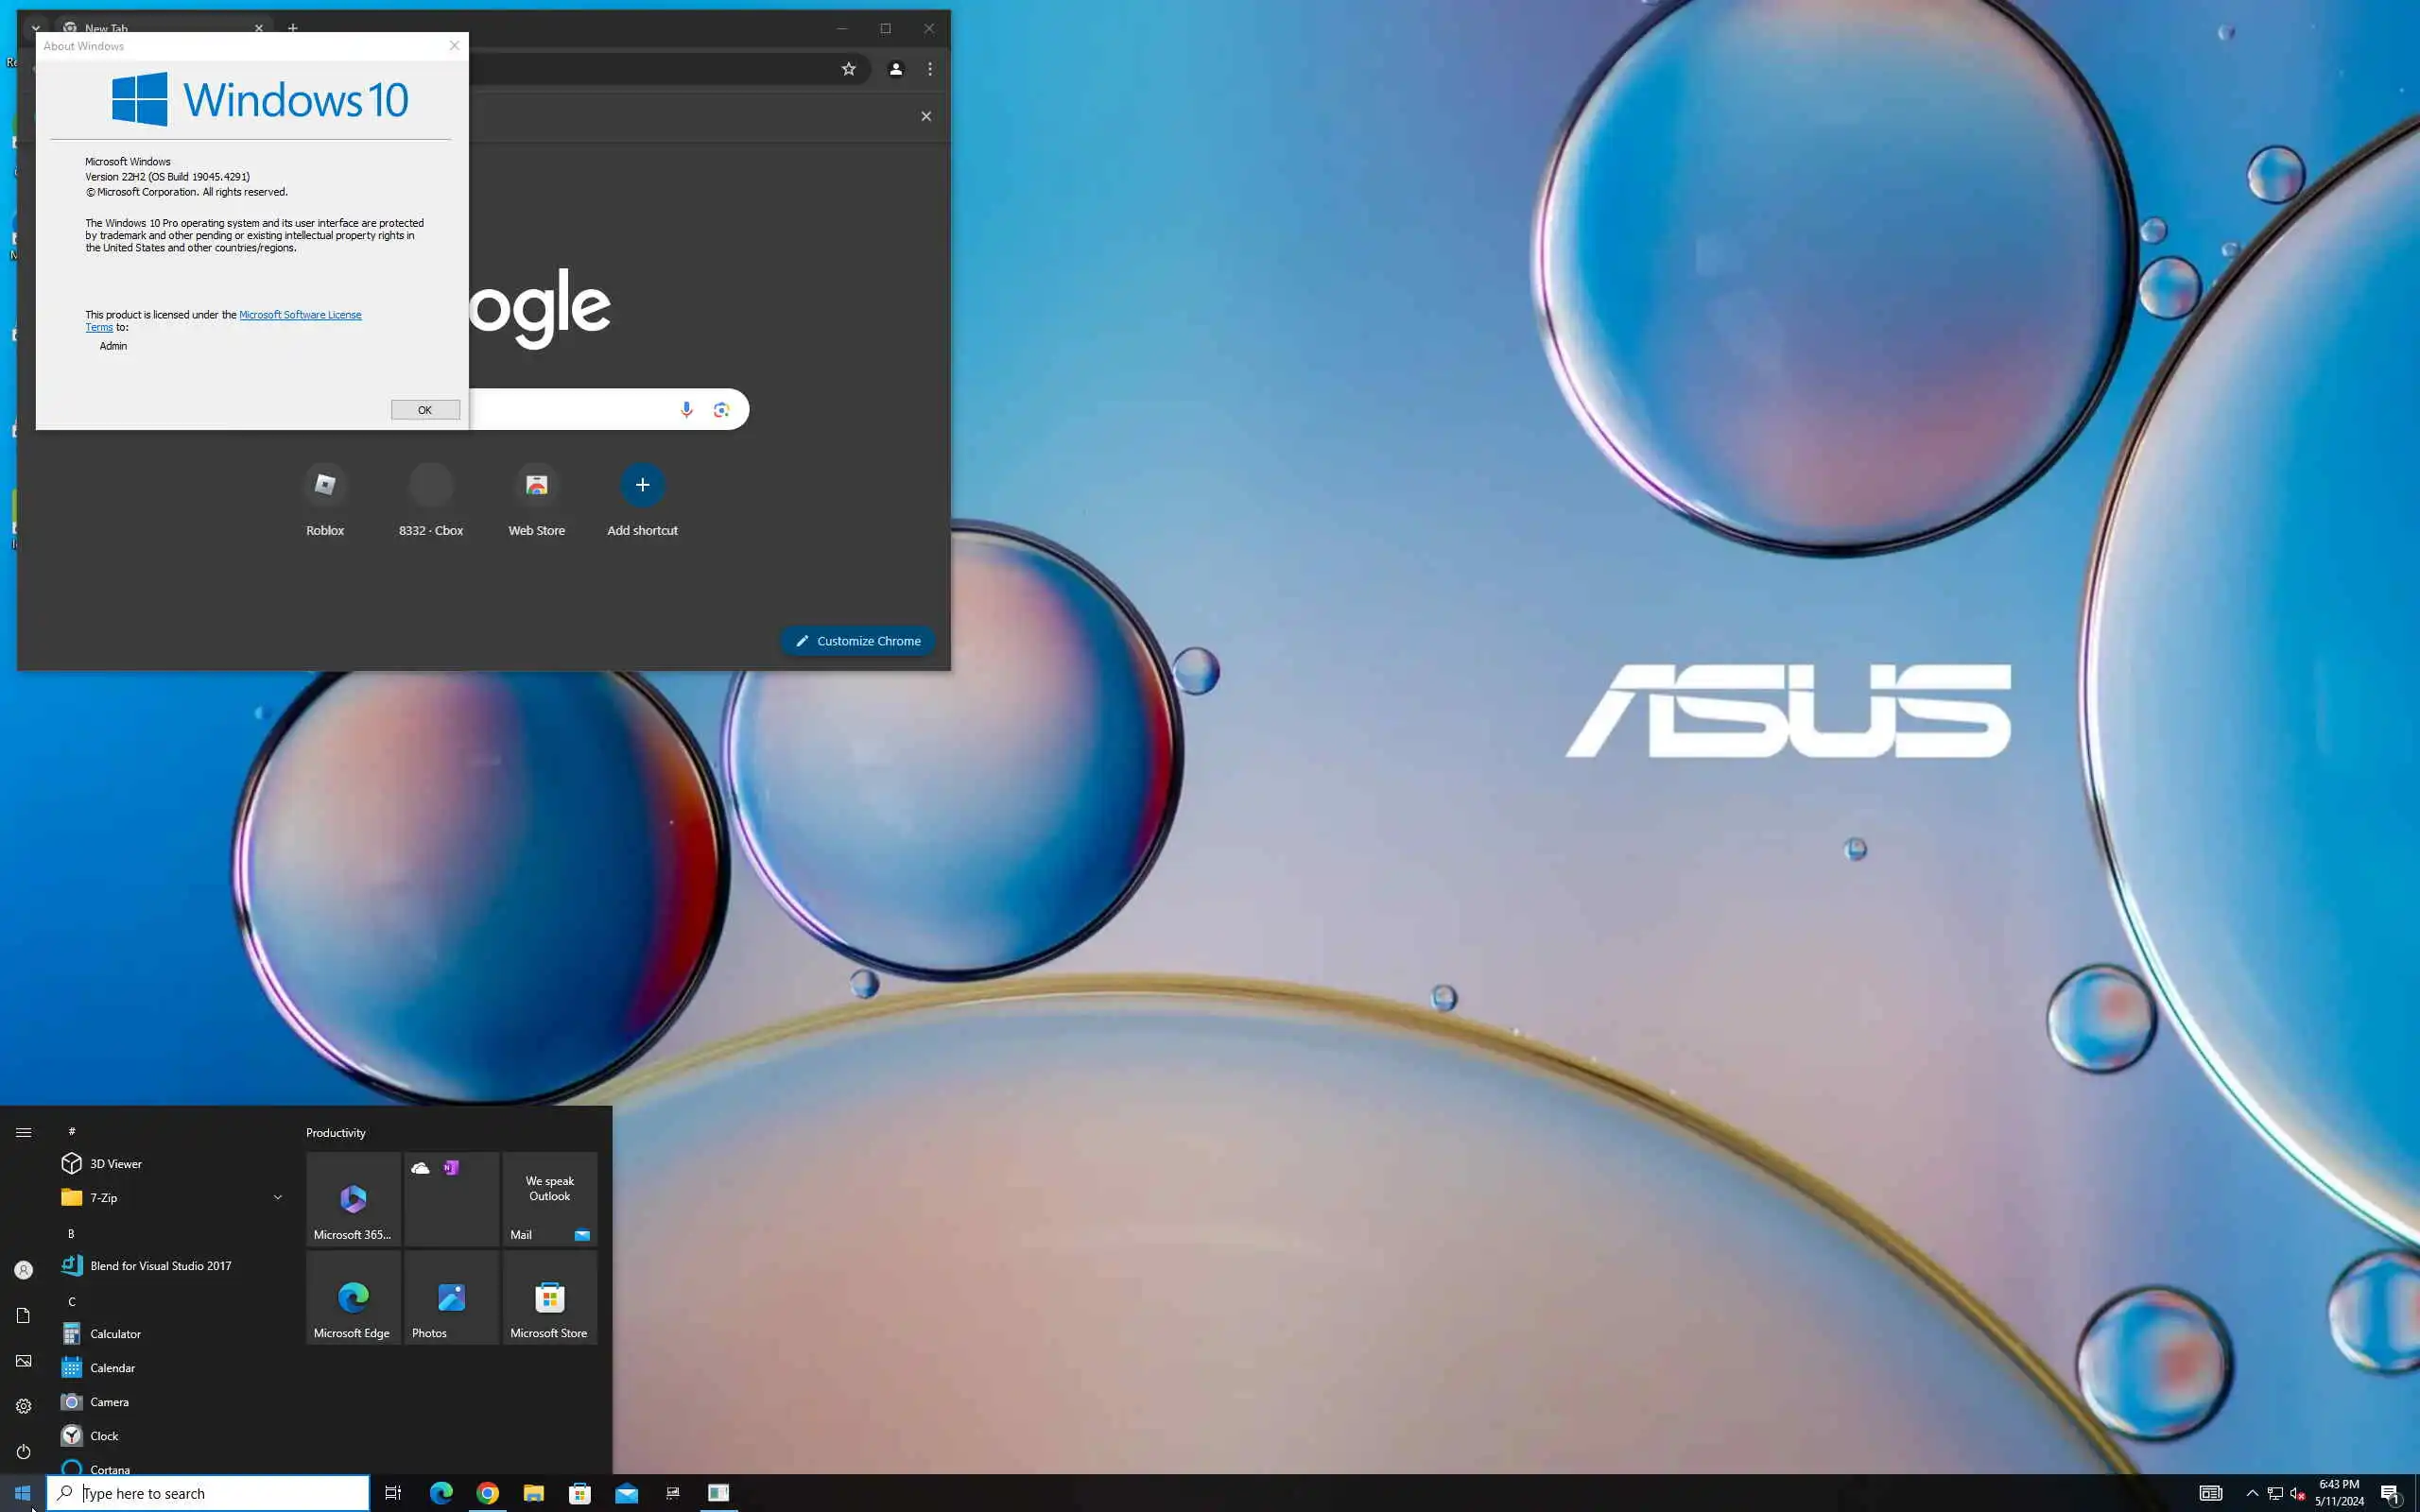Click the Customize Chrome button
The width and height of the screenshot is (2420, 1512).
tap(857, 641)
